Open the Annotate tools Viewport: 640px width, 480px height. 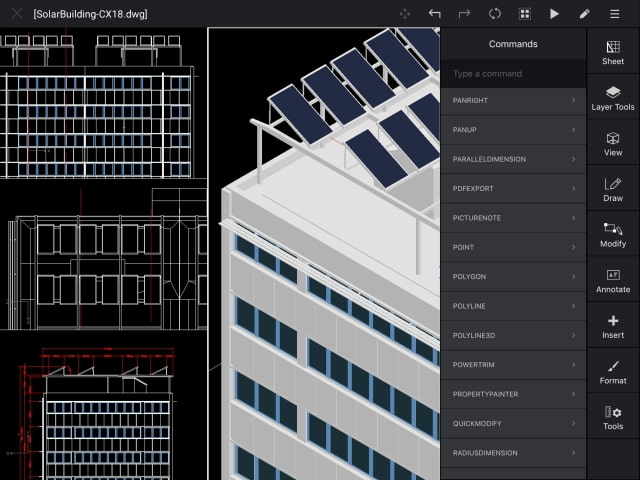(x=613, y=281)
